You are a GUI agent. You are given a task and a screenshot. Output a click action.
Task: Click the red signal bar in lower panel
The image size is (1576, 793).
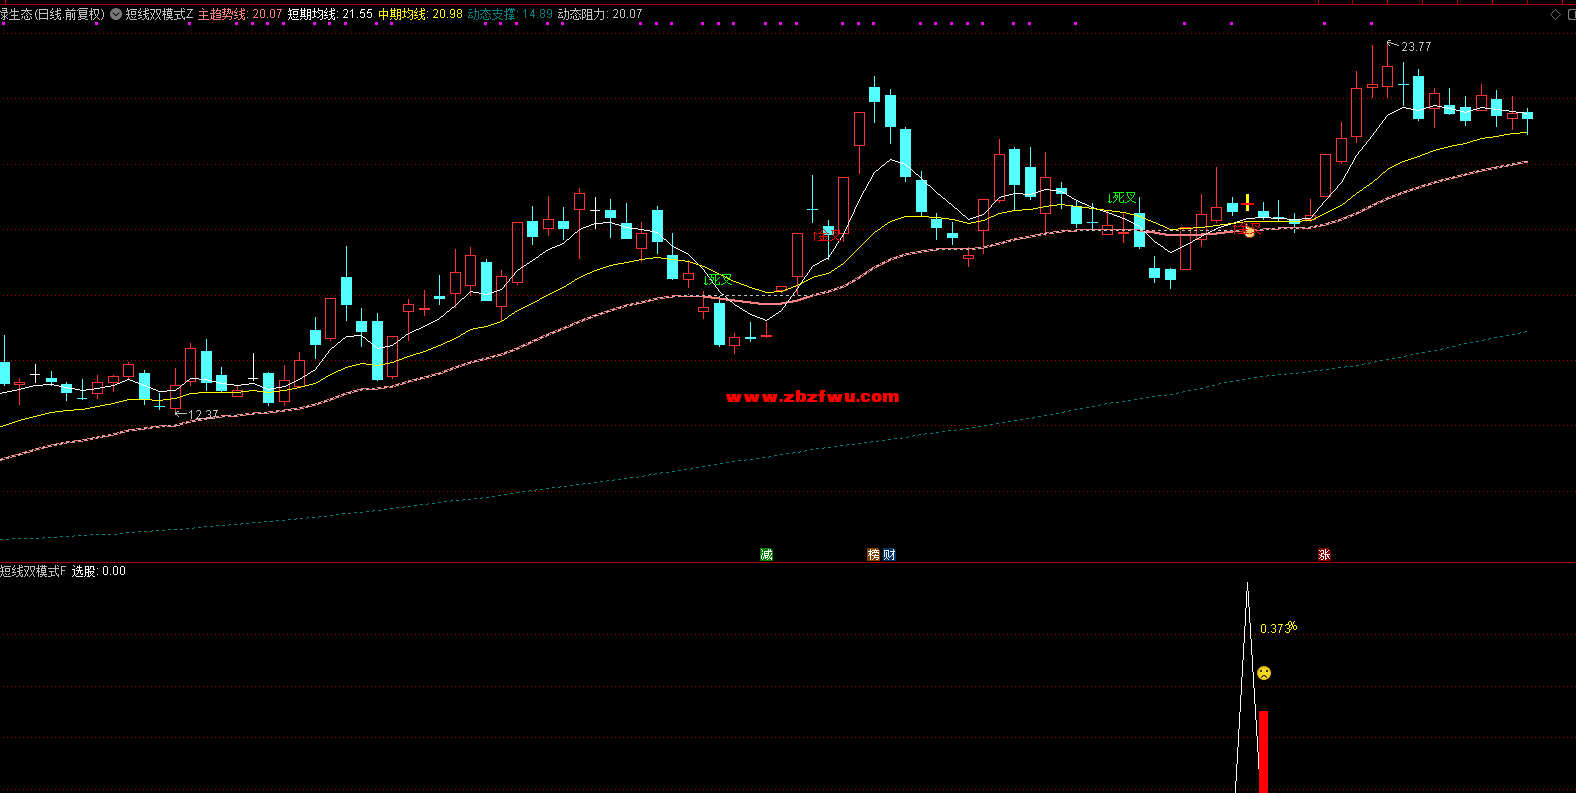1263,750
